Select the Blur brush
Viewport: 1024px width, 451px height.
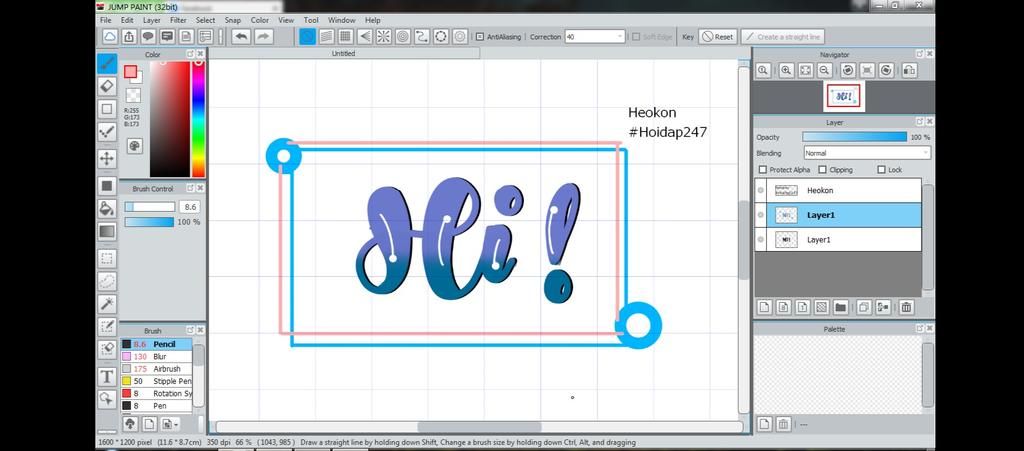pos(157,356)
